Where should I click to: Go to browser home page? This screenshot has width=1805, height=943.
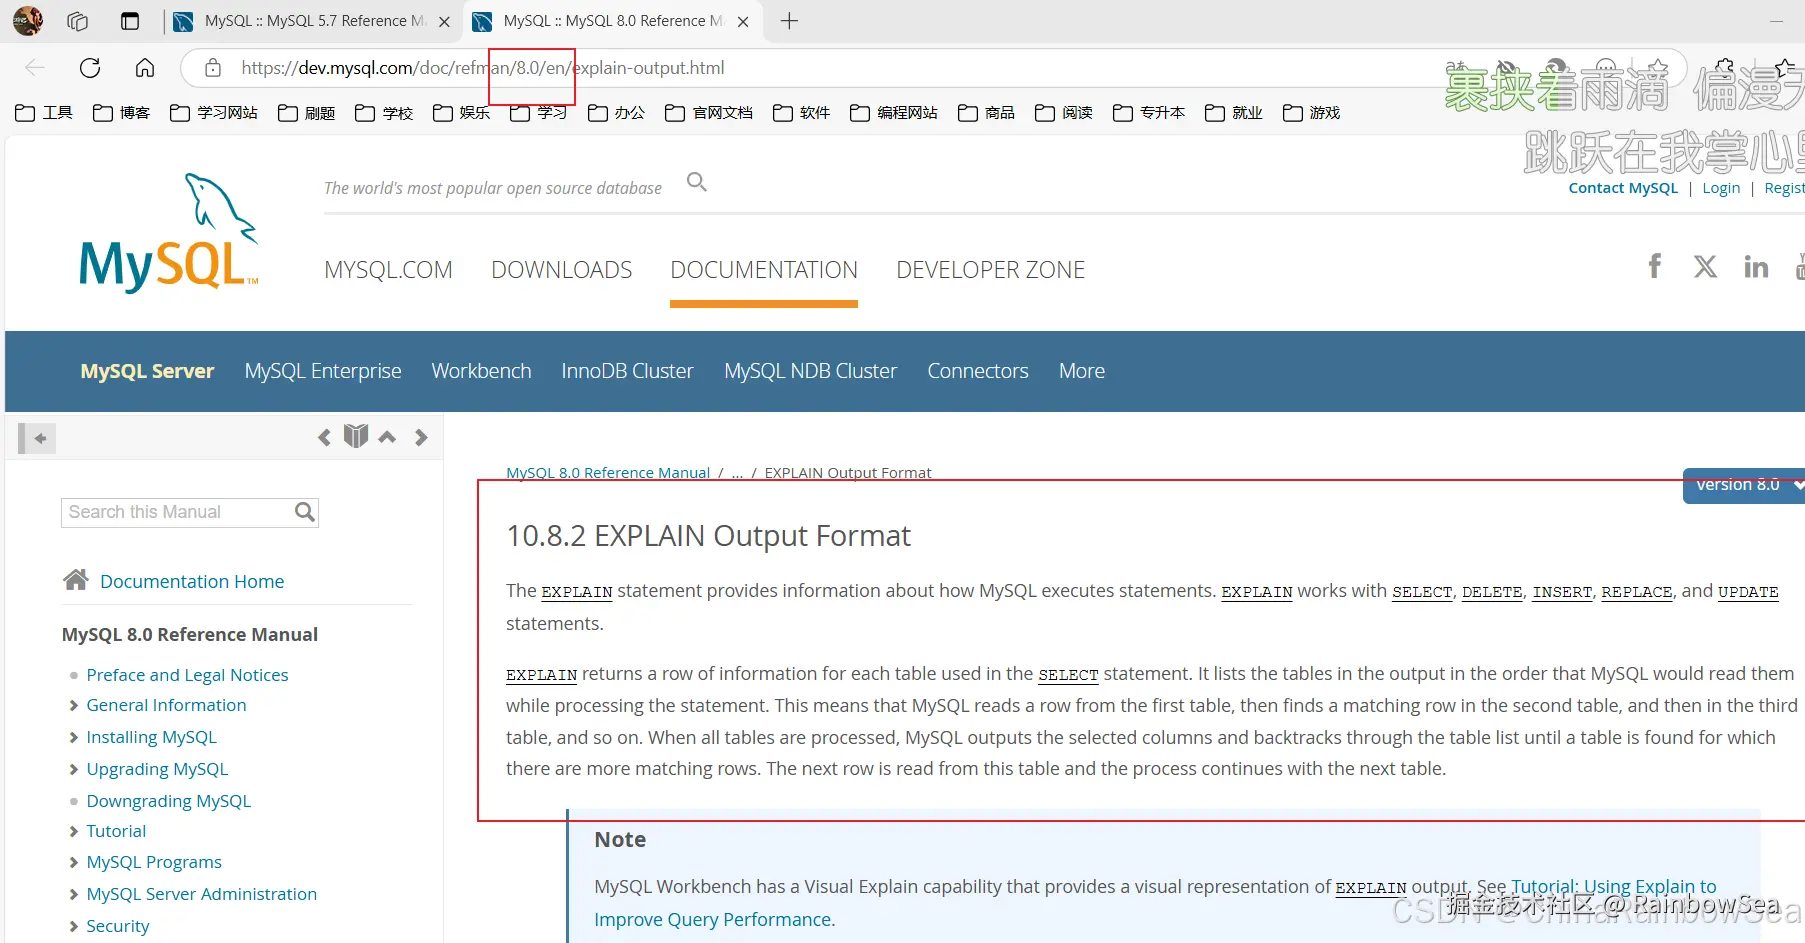click(145, 68)
